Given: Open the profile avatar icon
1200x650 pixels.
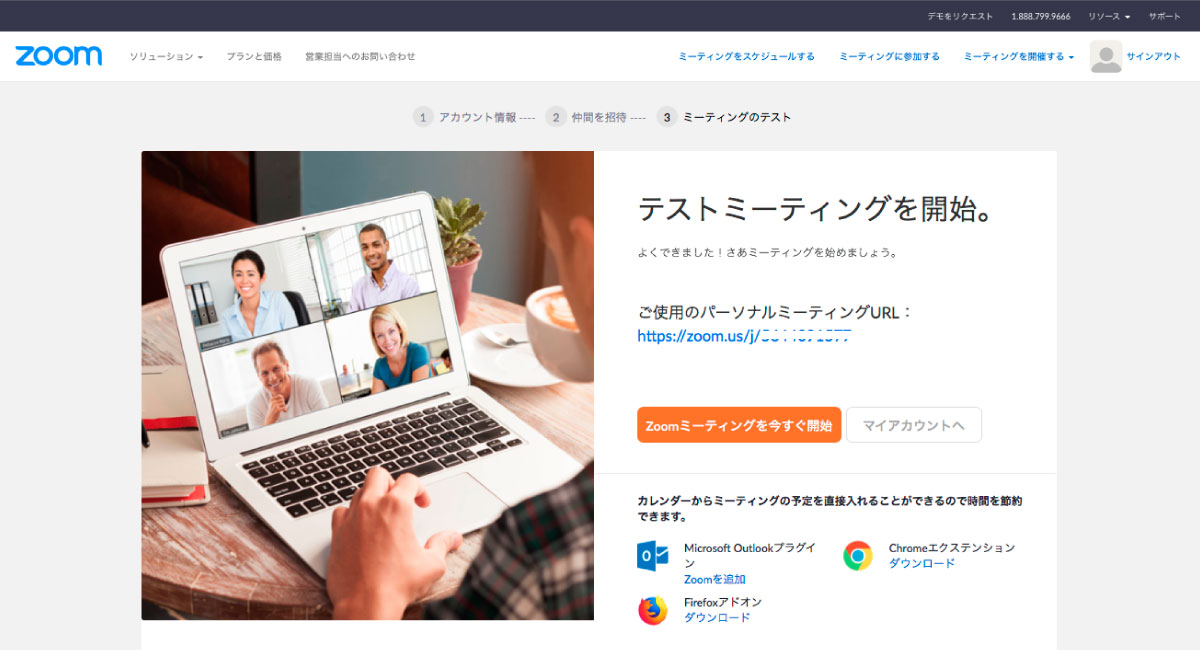Looking at the screenshot, I should coord(1106,57).
